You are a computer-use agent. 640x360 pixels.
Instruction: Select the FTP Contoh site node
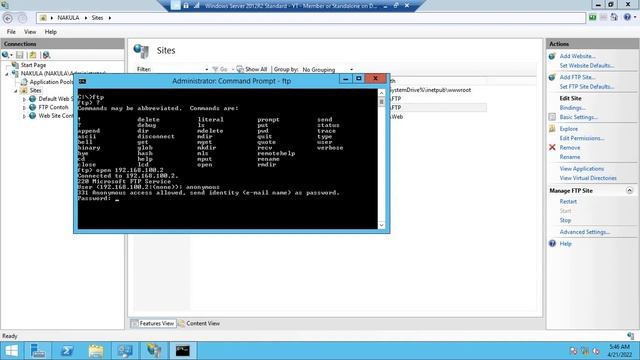pyautogui.click(x=53, y=107)
